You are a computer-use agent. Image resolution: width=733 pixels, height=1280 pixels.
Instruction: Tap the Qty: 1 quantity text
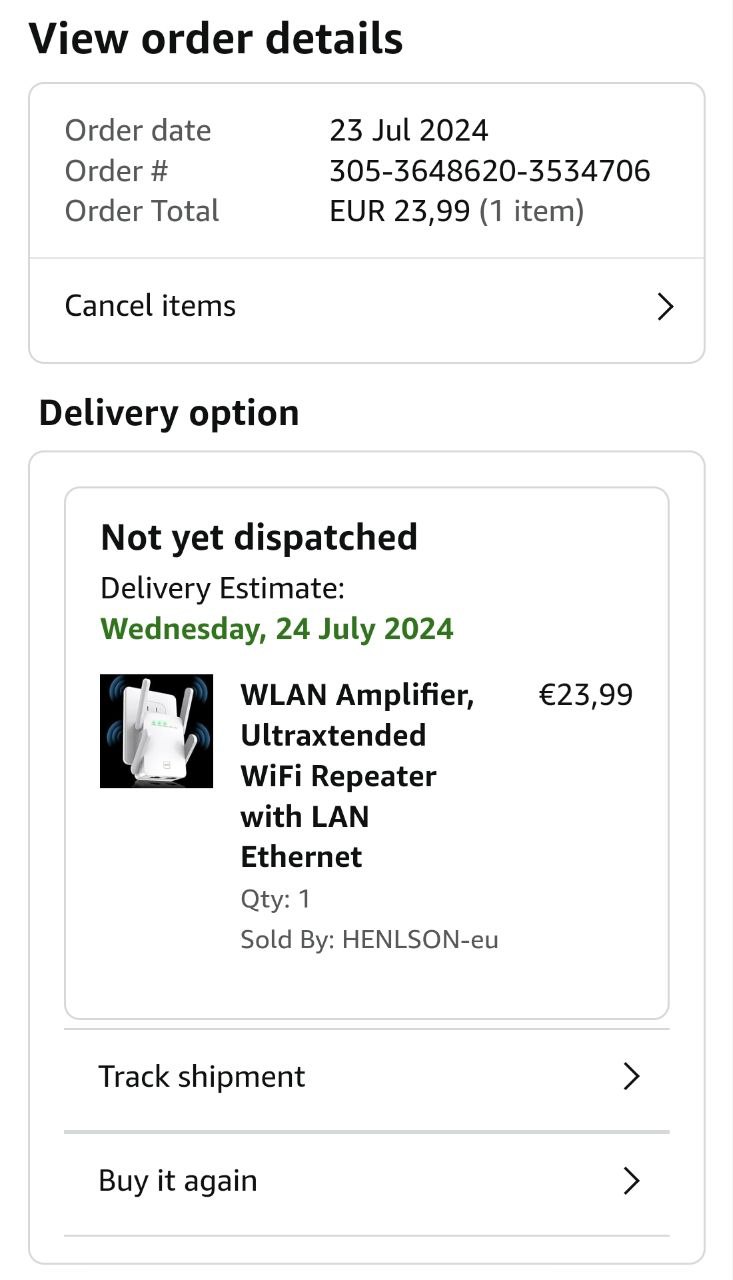[275, 899]
